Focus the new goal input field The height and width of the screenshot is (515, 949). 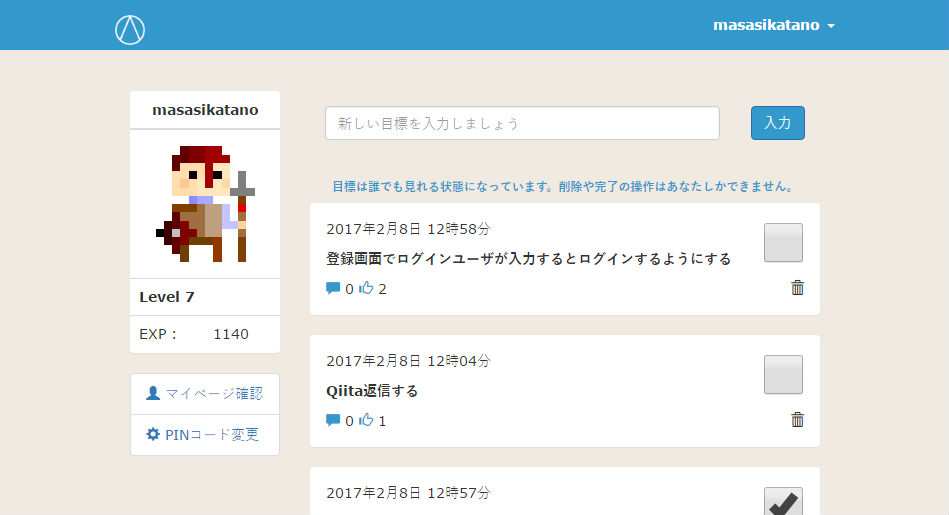522,123
